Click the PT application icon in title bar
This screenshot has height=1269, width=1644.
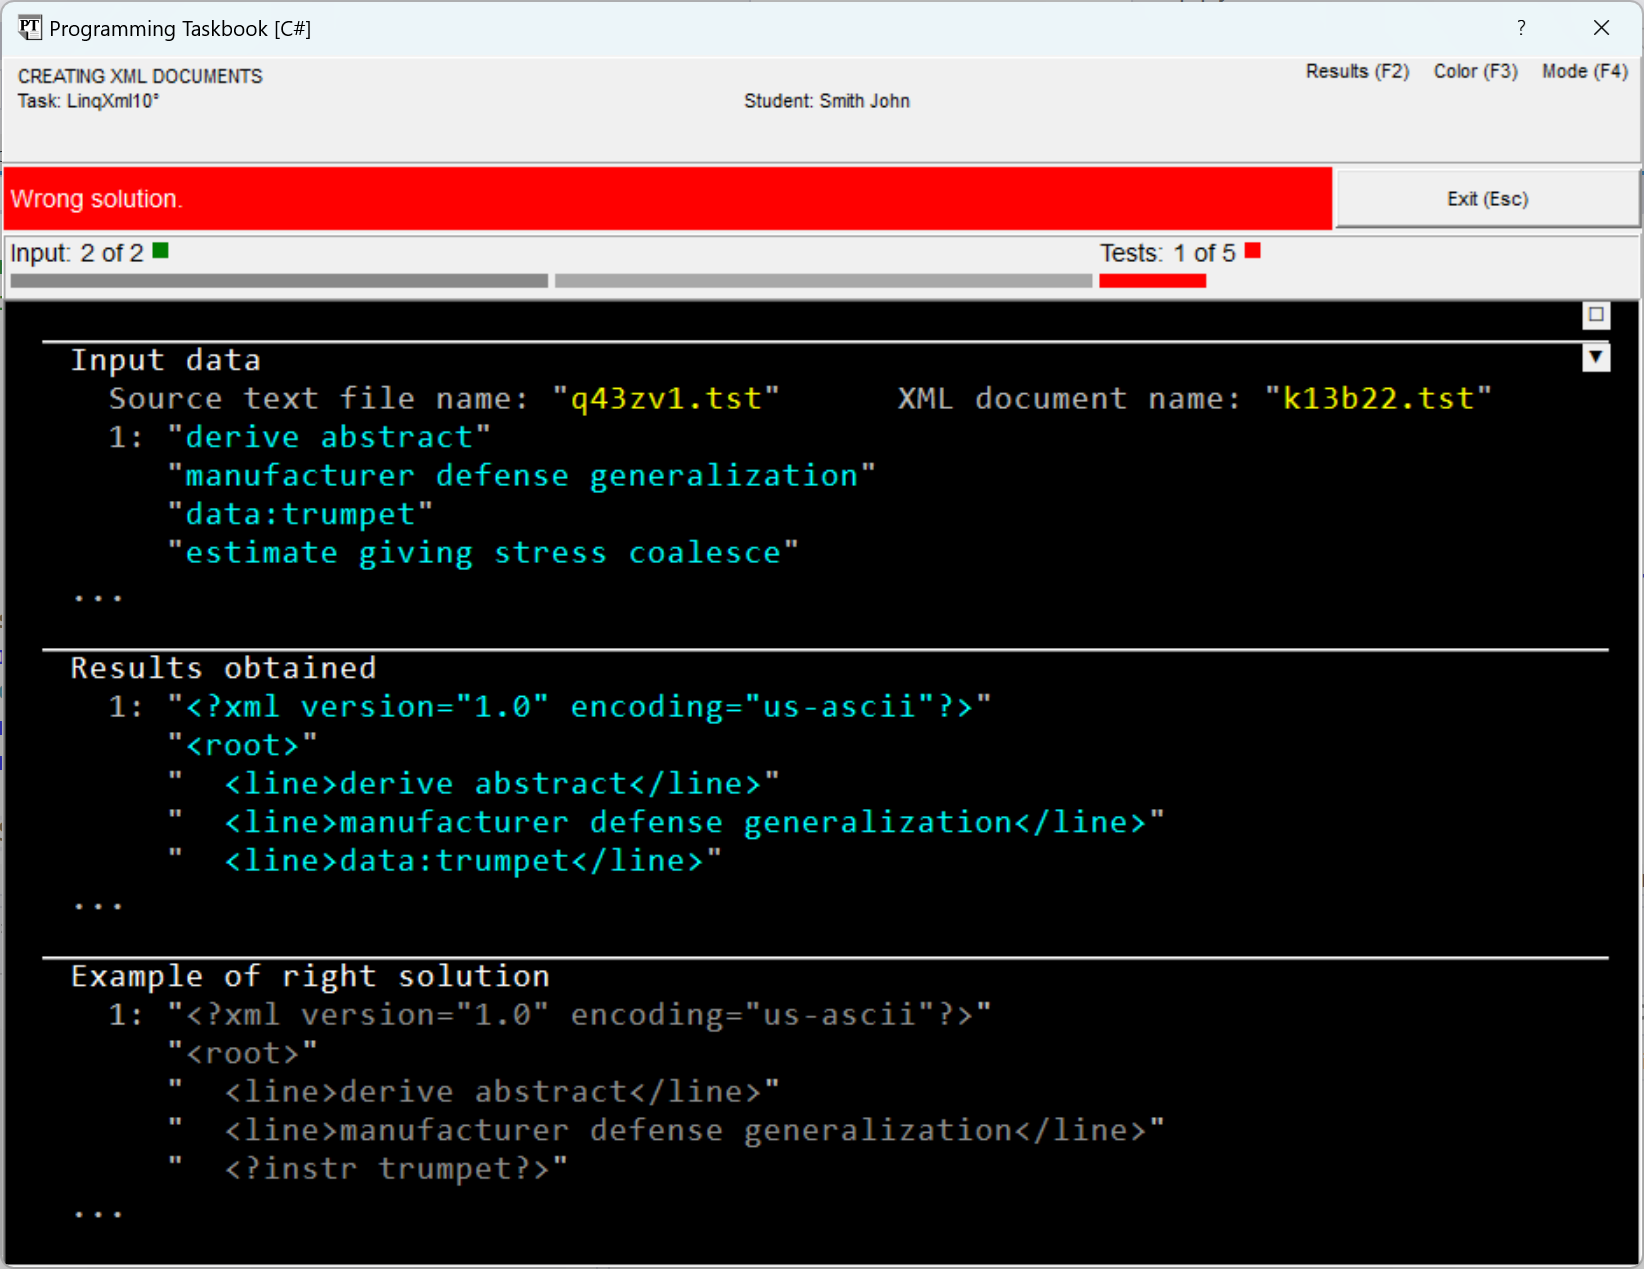click(x=29, y=28)
